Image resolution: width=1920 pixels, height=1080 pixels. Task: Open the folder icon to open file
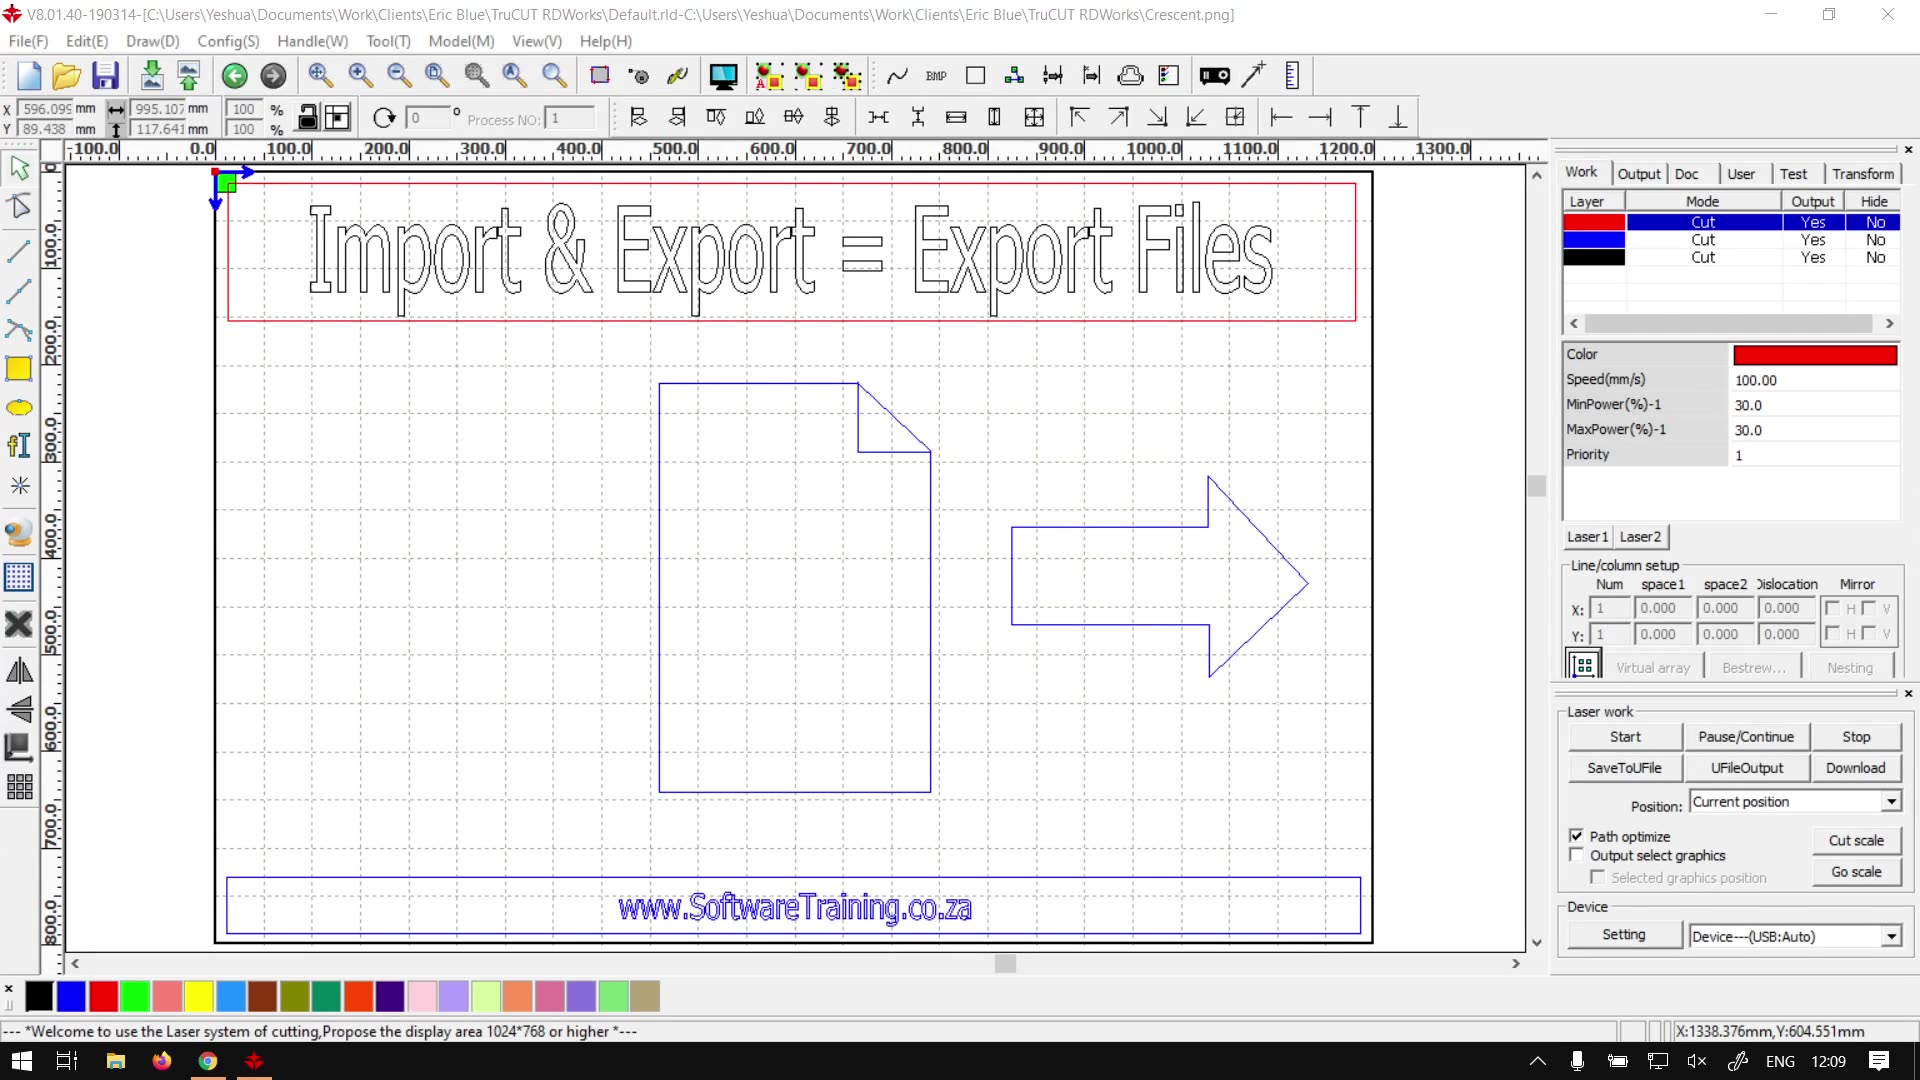[67, 75]
